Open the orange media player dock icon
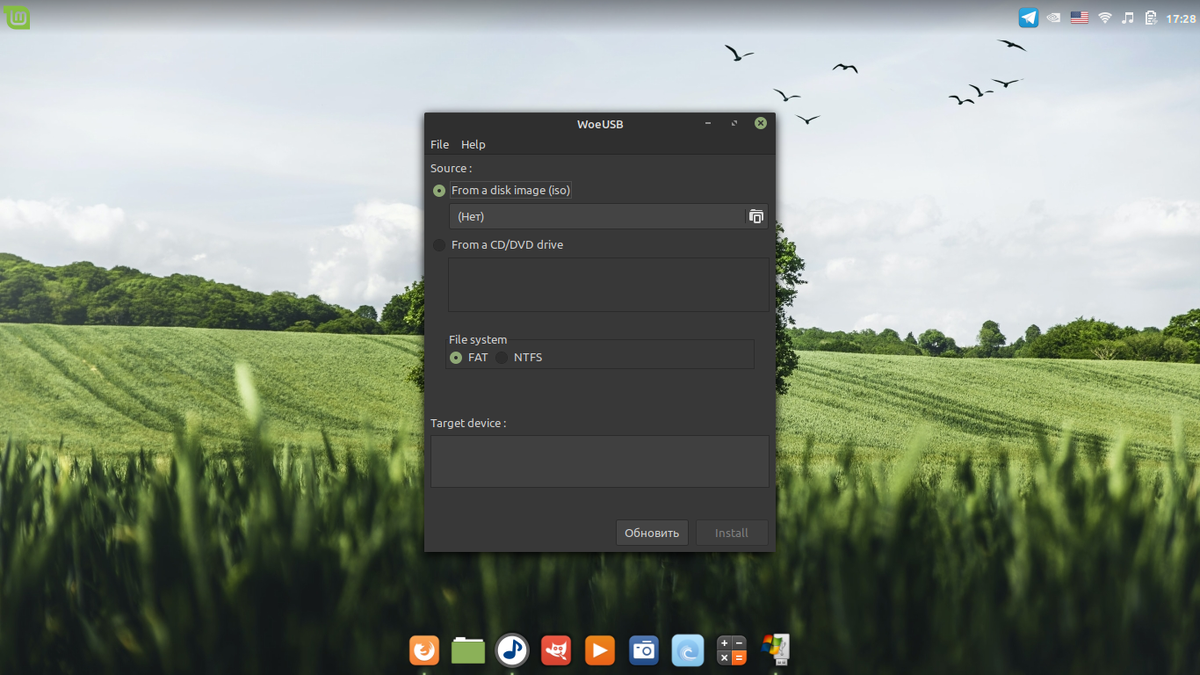This screenshot has width=1200, height=675. pos(600,650)
